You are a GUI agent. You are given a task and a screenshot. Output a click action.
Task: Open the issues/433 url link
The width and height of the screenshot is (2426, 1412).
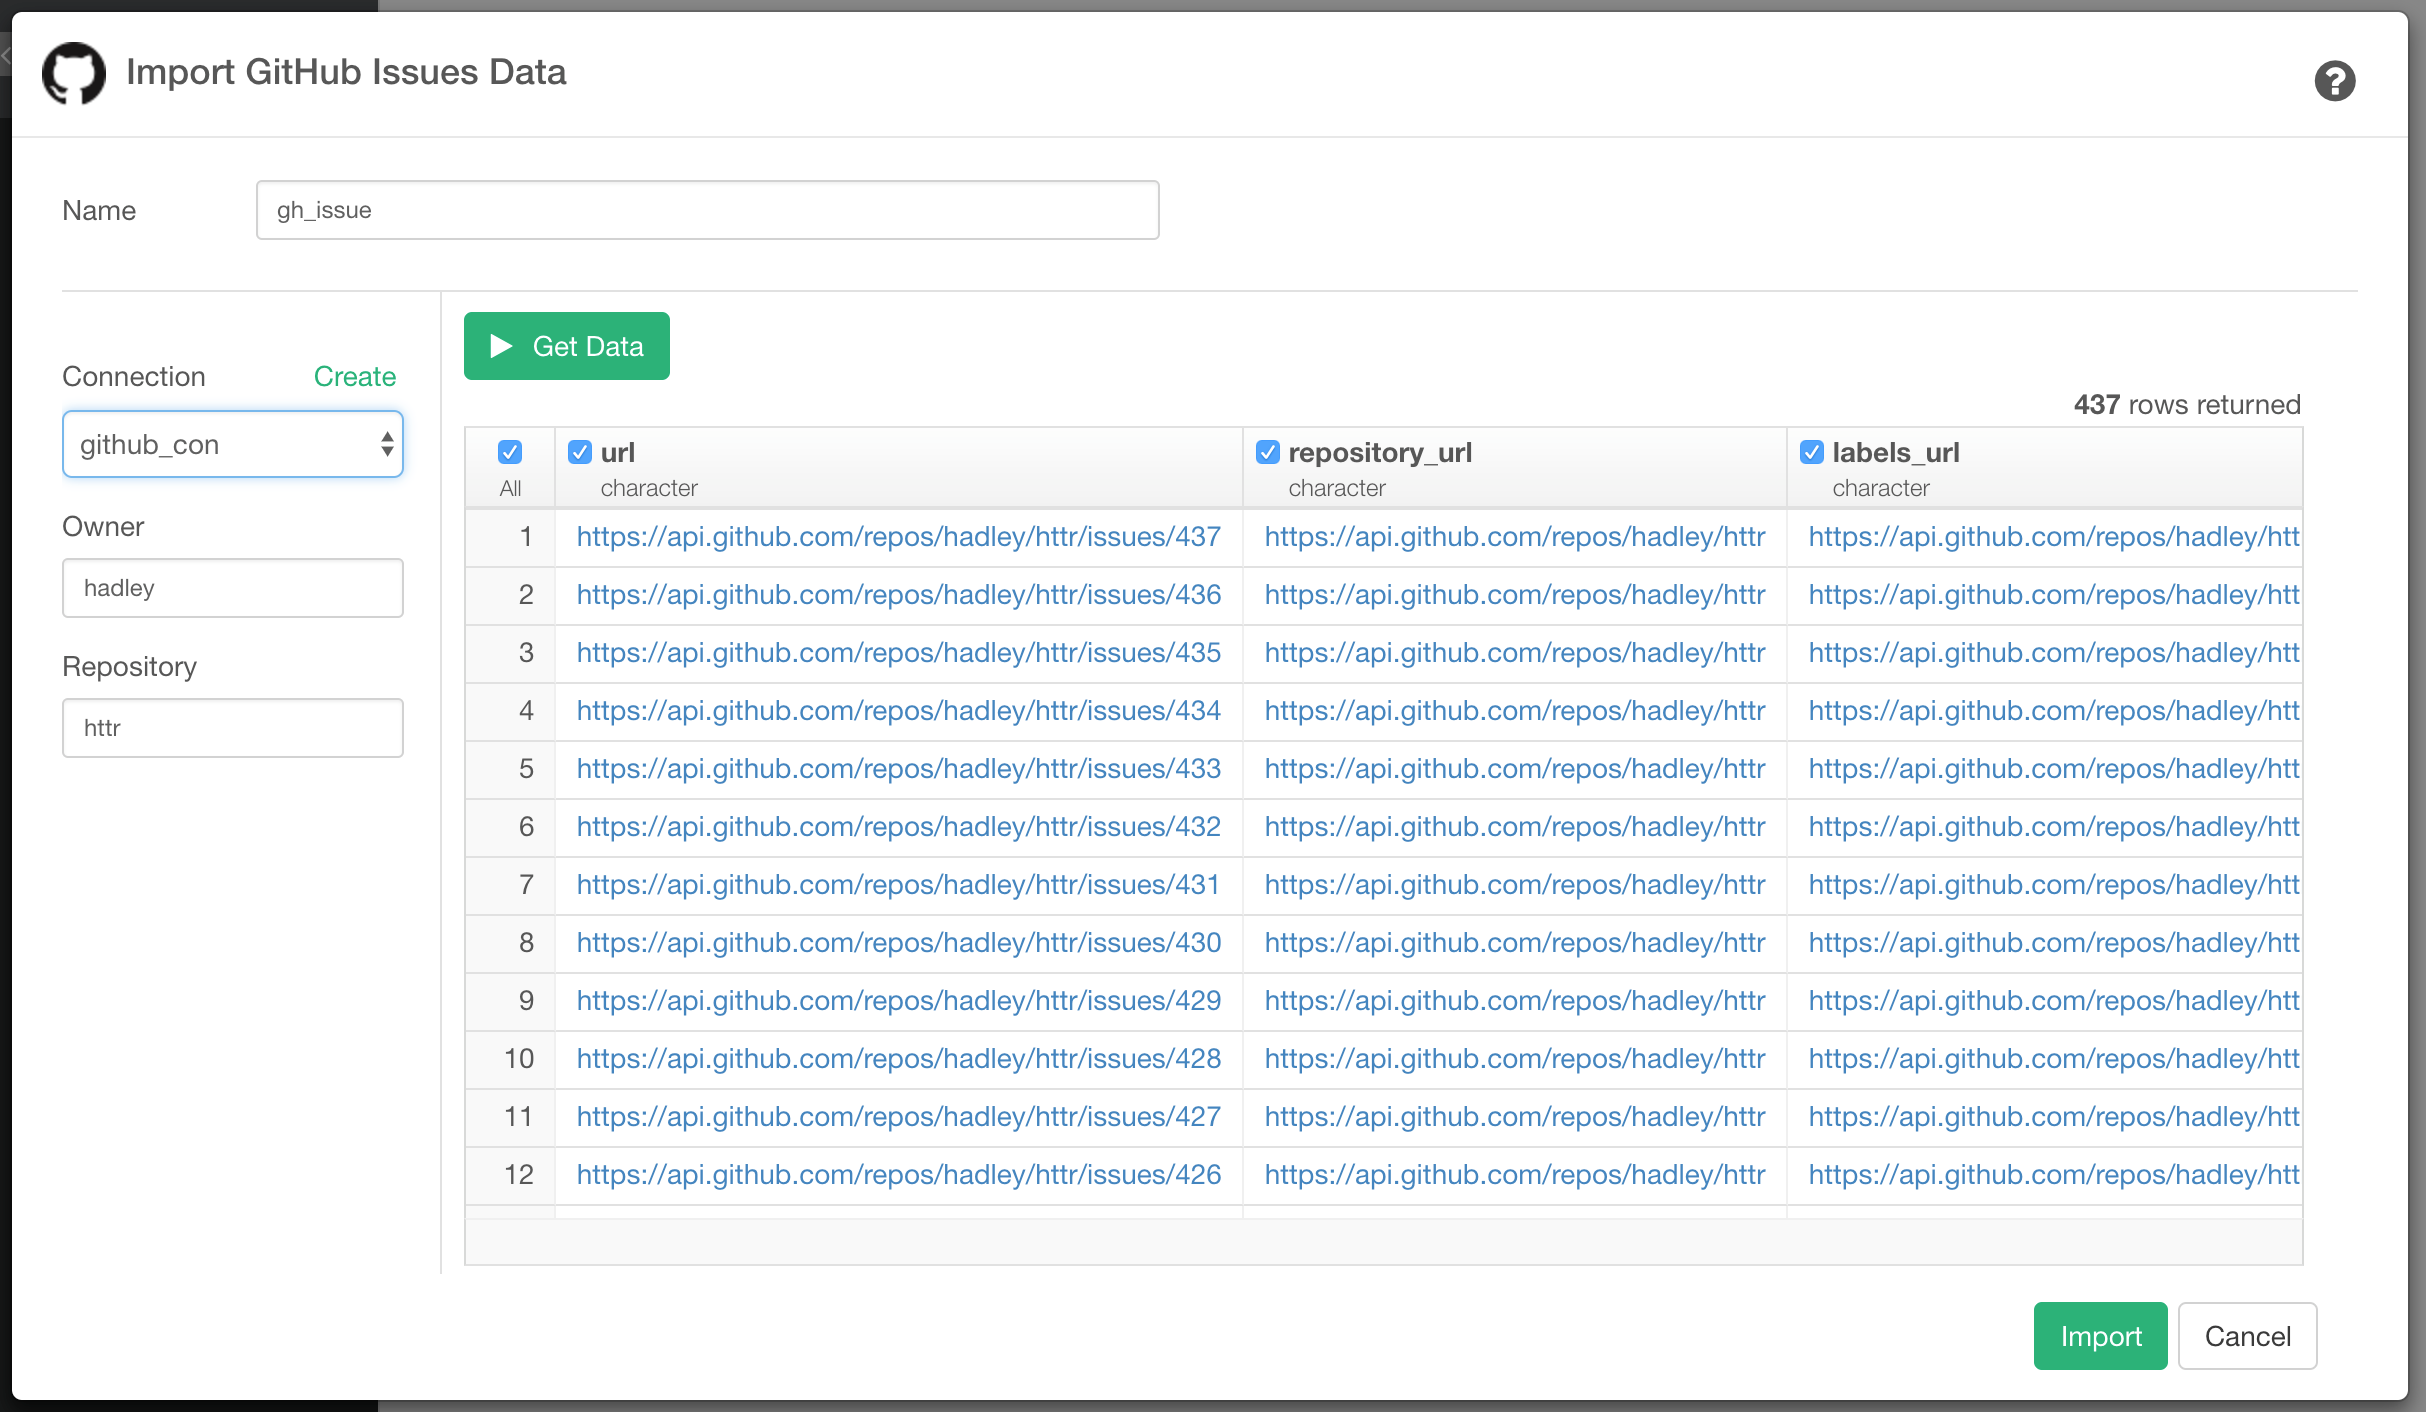(899, 769)
